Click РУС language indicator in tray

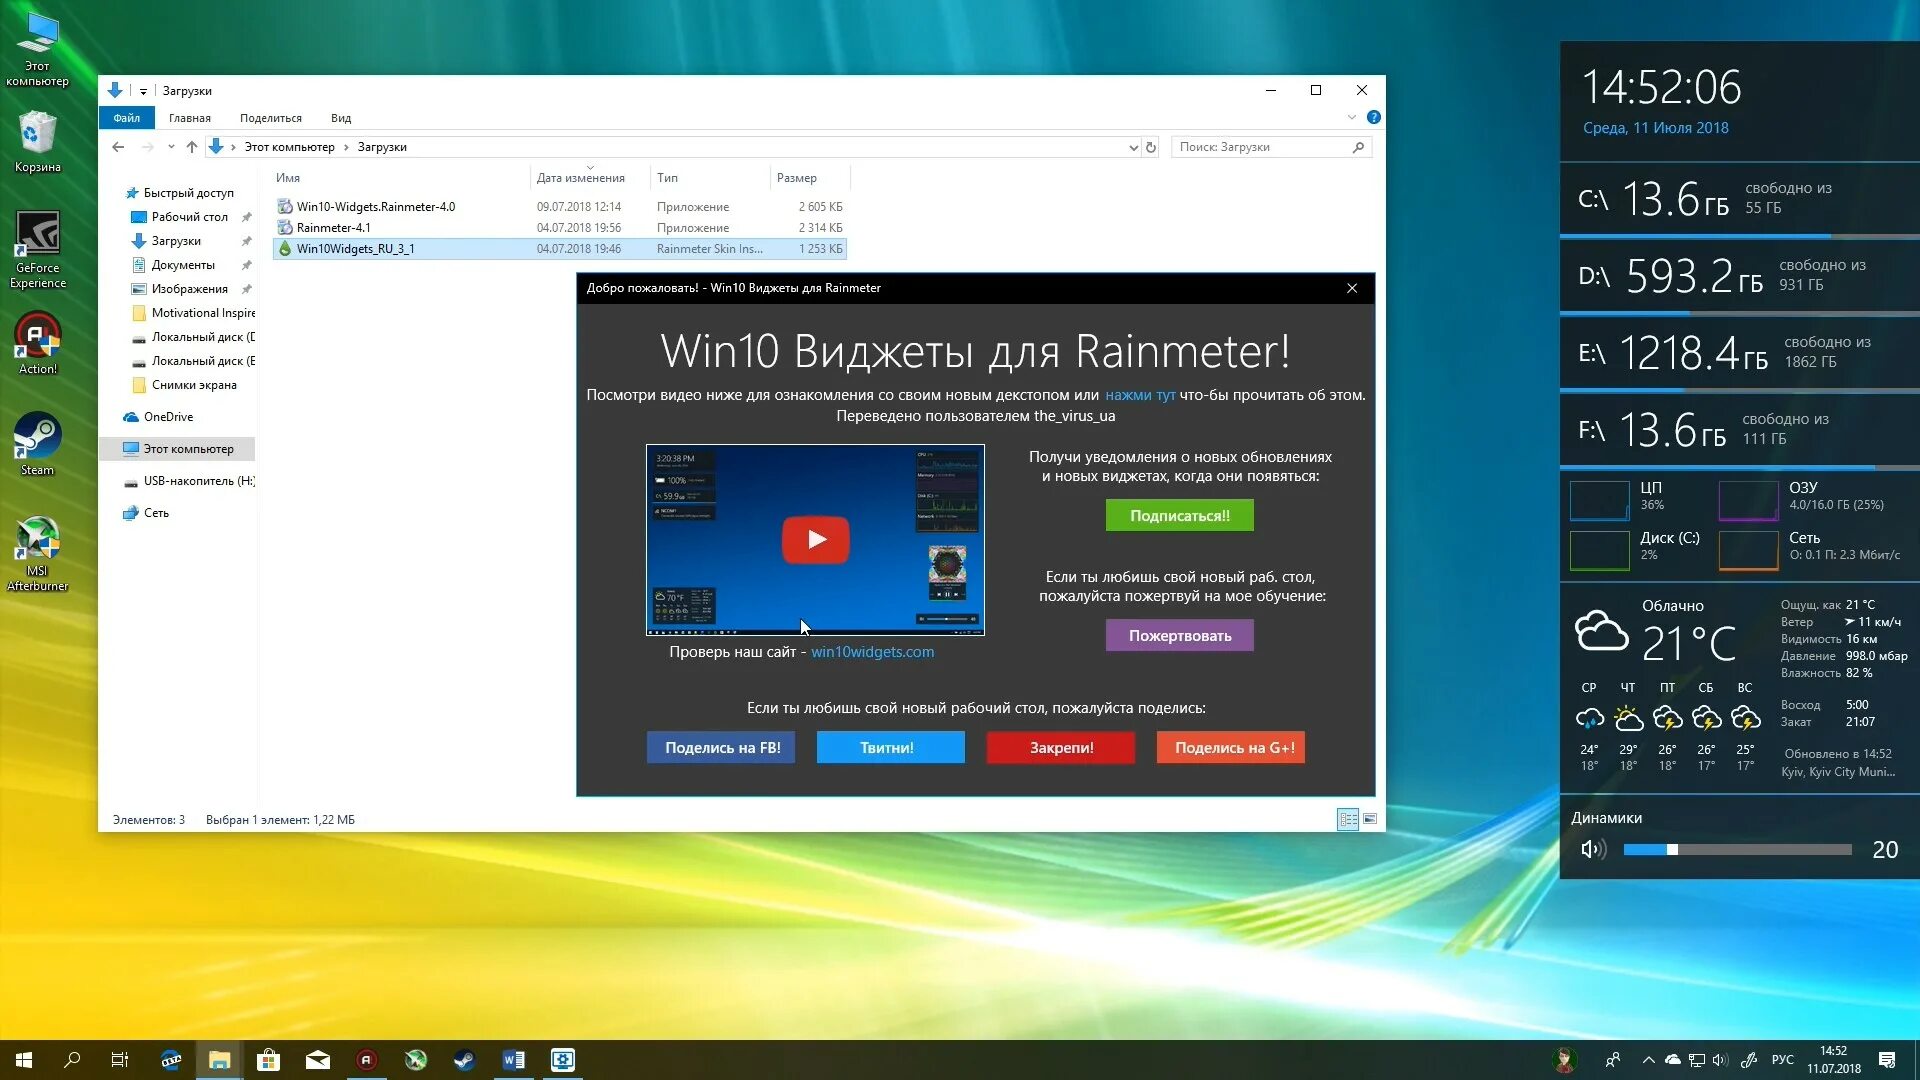(x=1782, y=1060)
